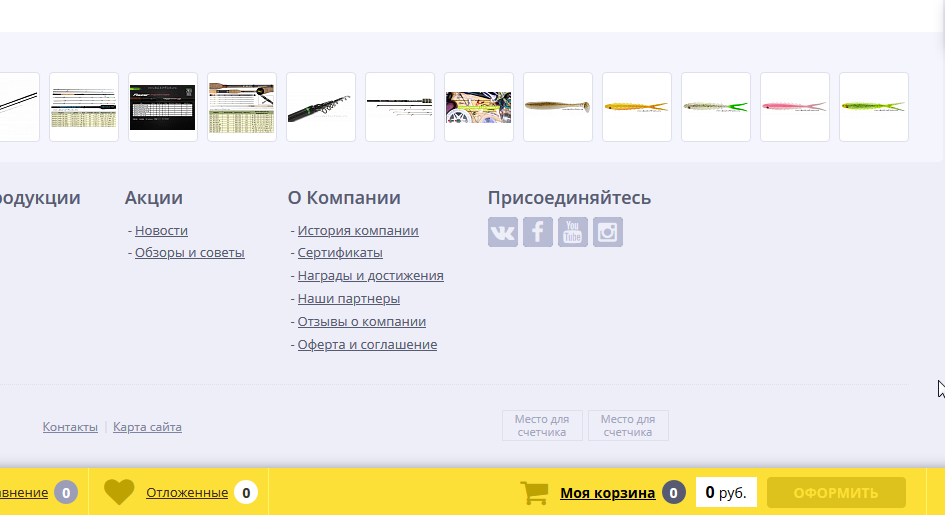The width and height of the screenshot is (945, 515).
Task: Open the YouTube channel icon
Action: 573,232
